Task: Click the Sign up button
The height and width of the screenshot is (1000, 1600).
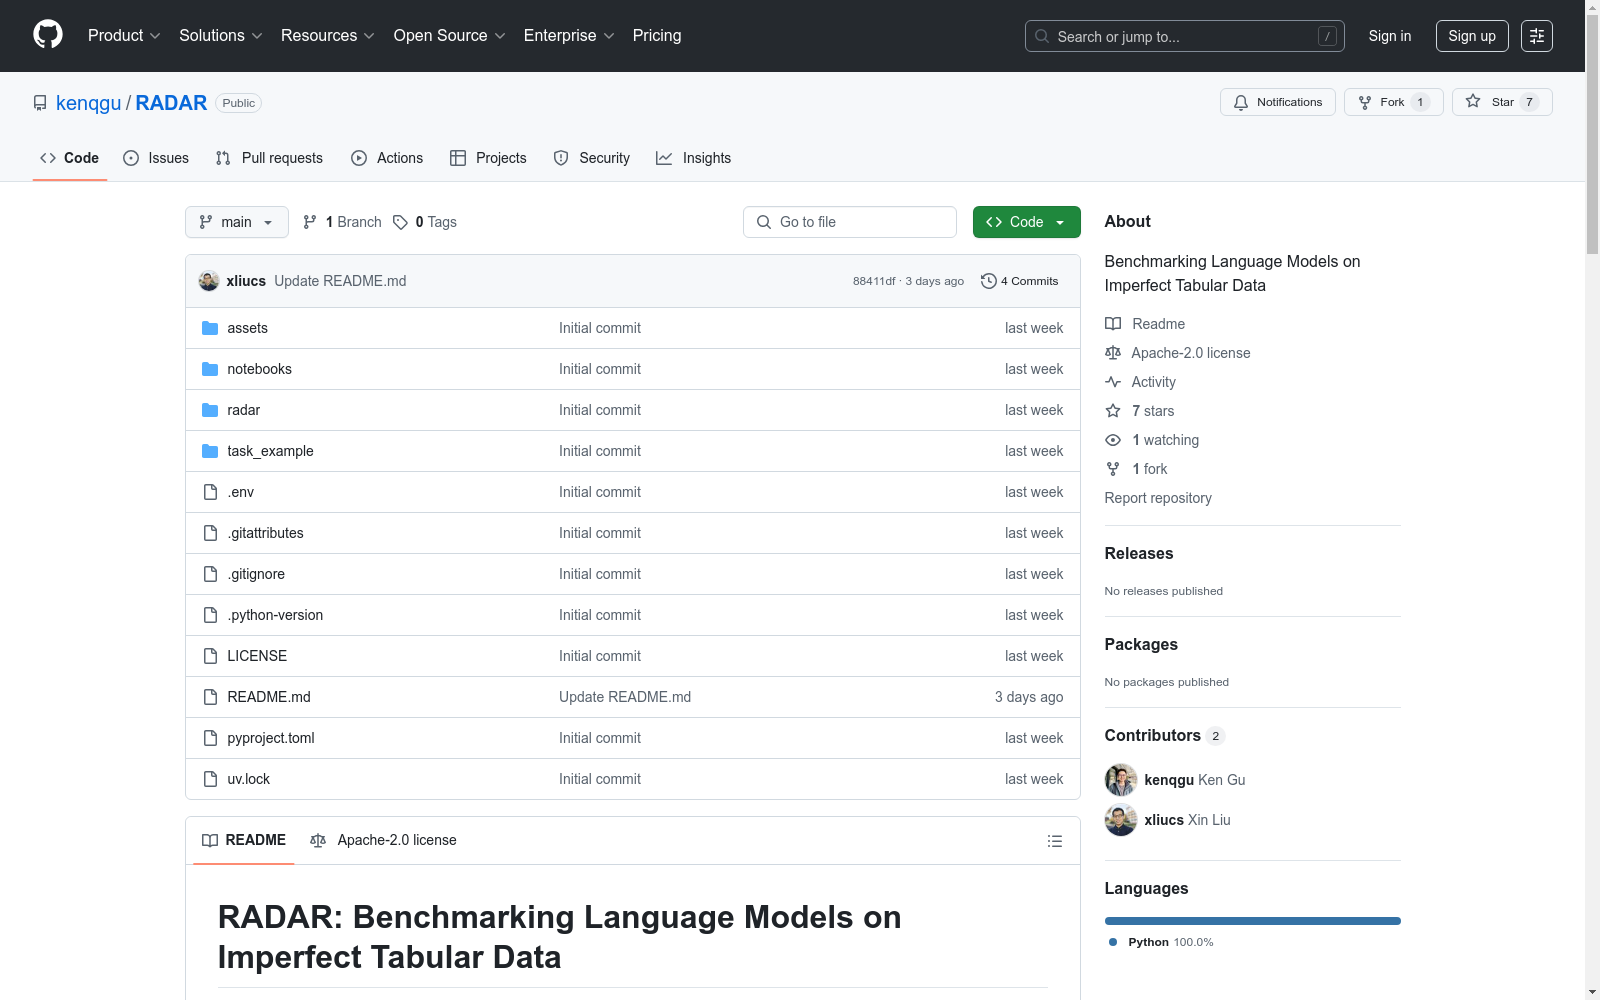Action: (1472, 36)
